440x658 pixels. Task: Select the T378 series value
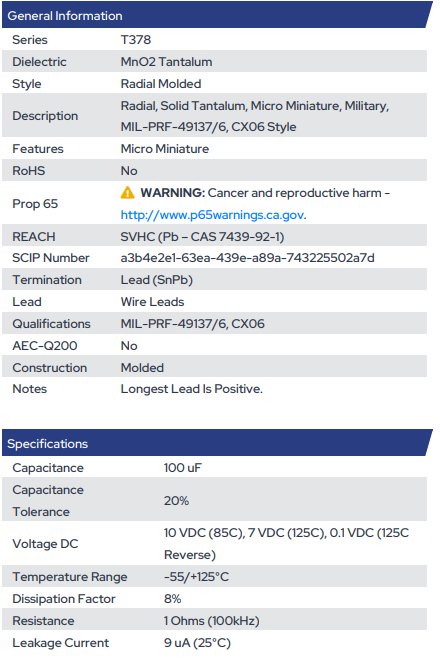pos(136,40)
